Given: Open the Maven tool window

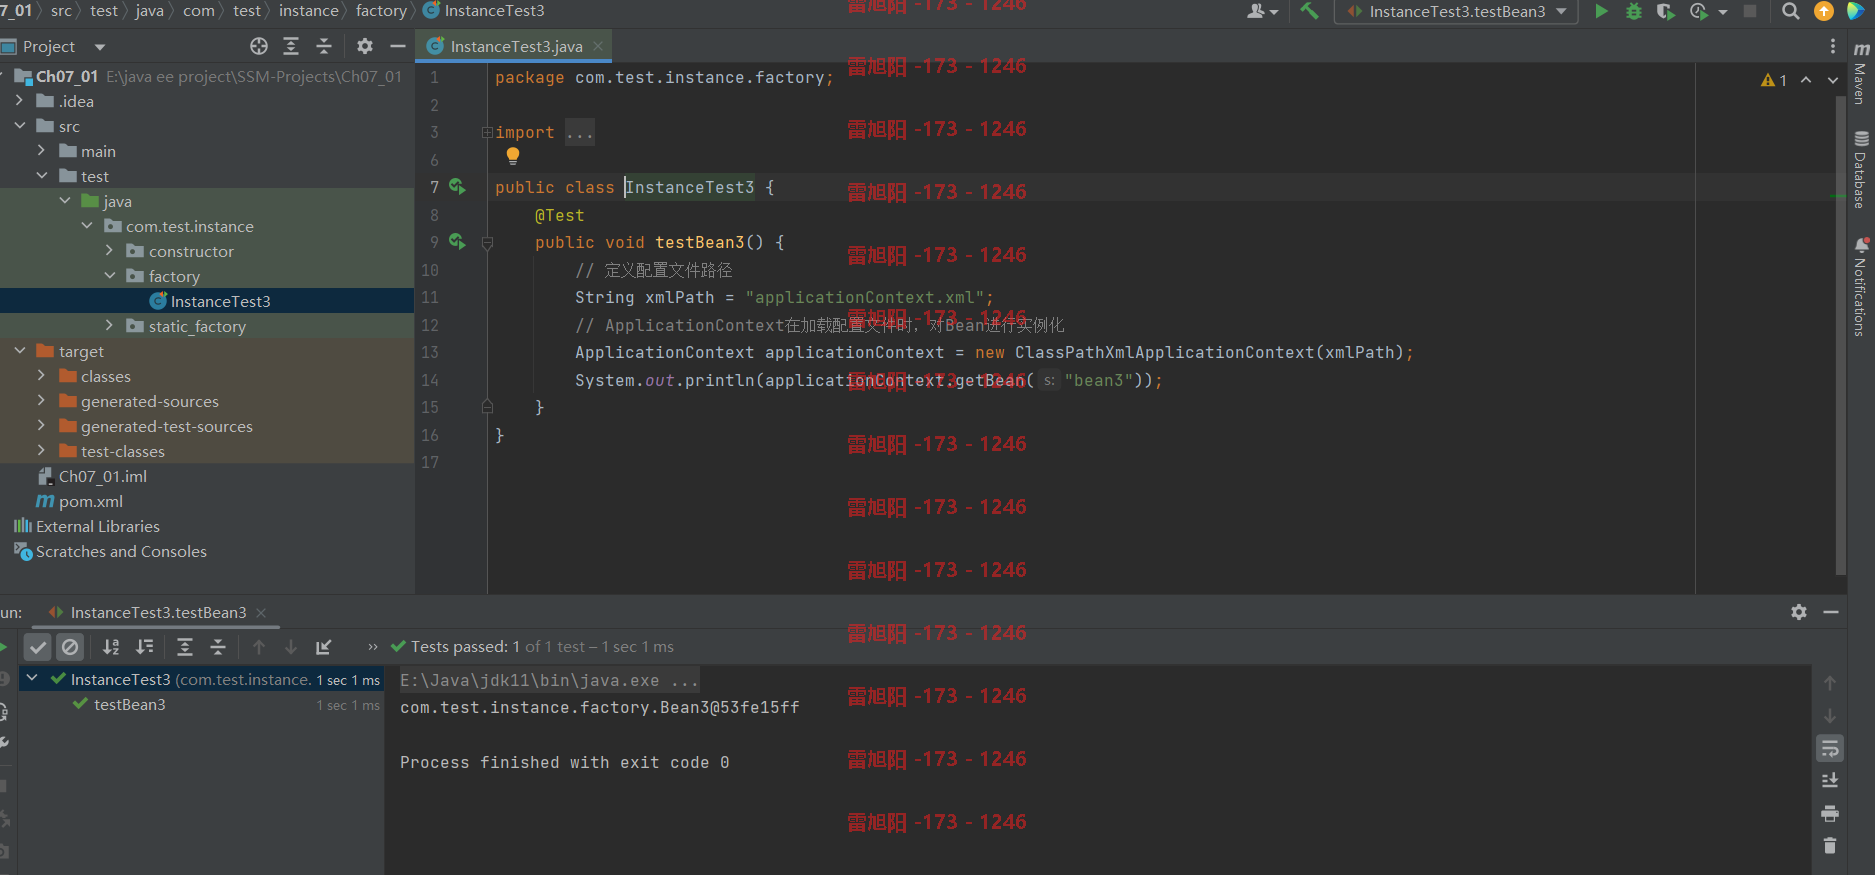Looking at the screenshot, I should click(x=1860, y=74).
